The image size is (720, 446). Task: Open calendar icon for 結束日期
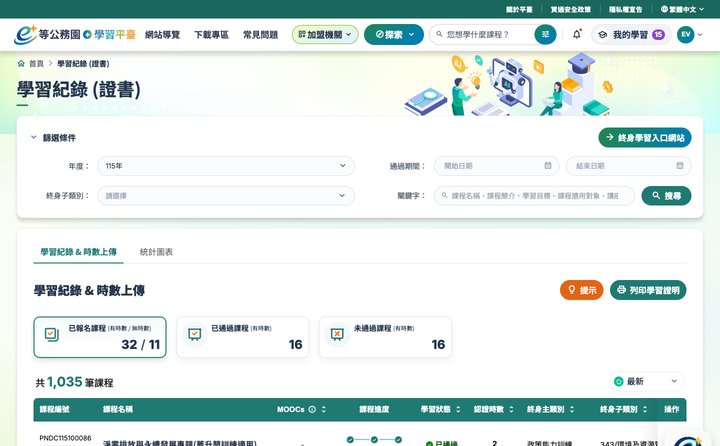click(x=680, y=165)
